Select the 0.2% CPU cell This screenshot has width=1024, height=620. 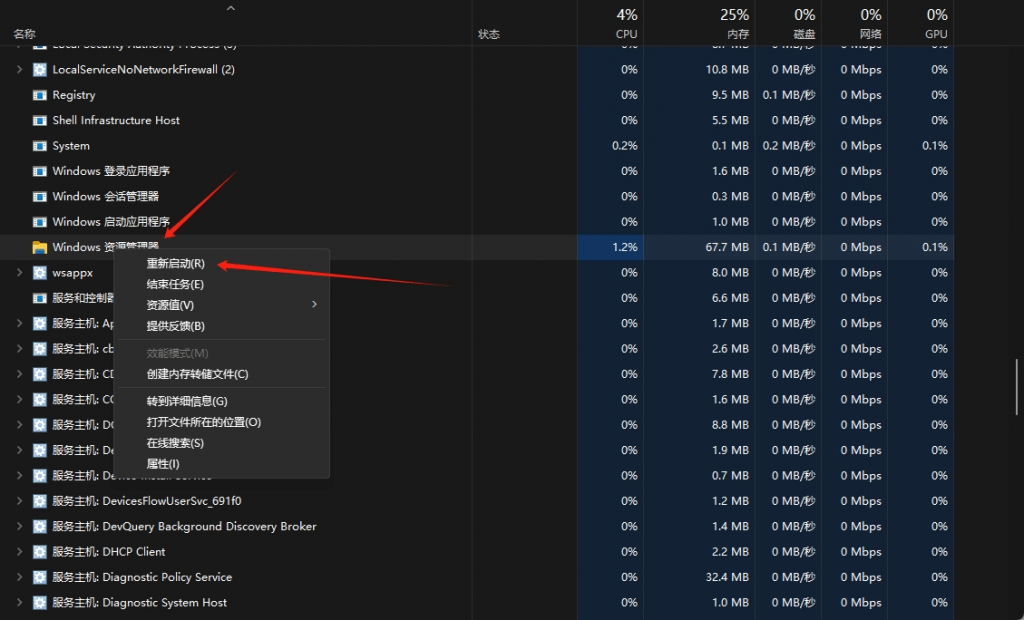coord(624,146)
